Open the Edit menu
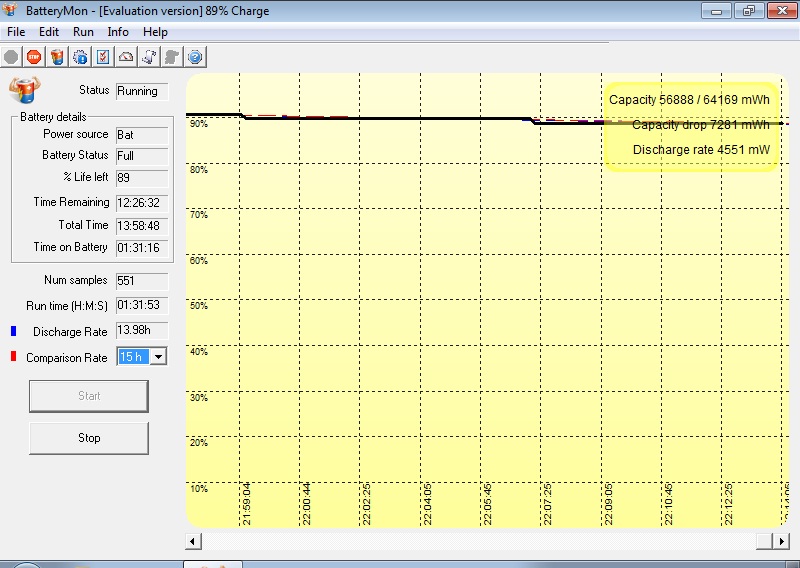 [49, 32]
